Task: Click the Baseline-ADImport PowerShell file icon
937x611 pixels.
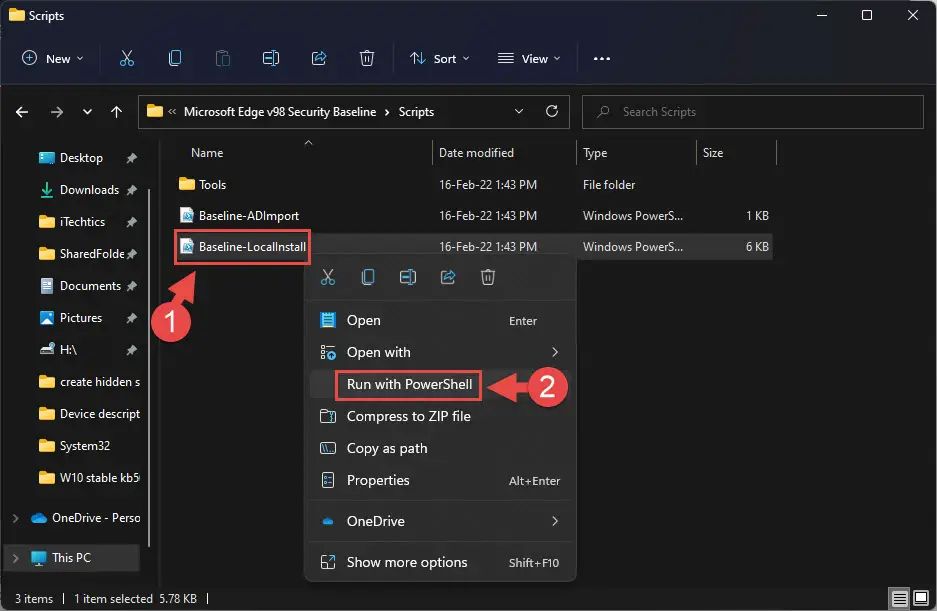Action: pos(187,215)
